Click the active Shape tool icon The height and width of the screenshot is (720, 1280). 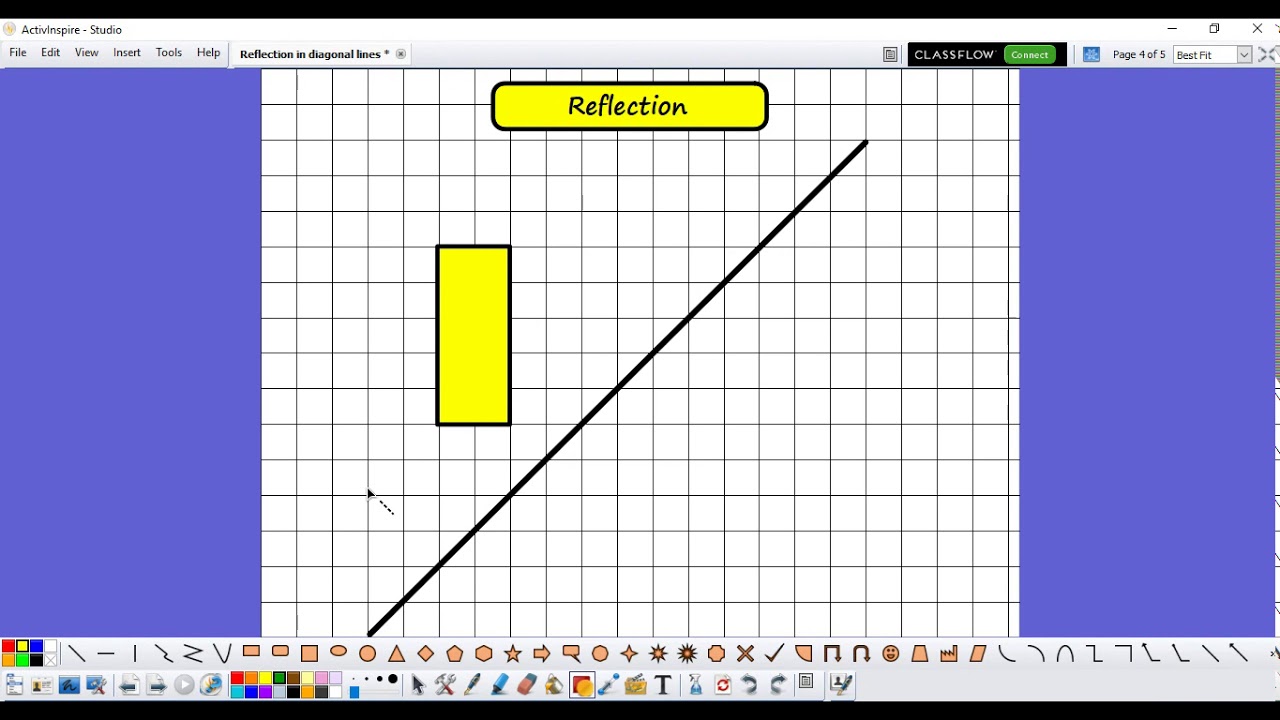coord(582,685)
